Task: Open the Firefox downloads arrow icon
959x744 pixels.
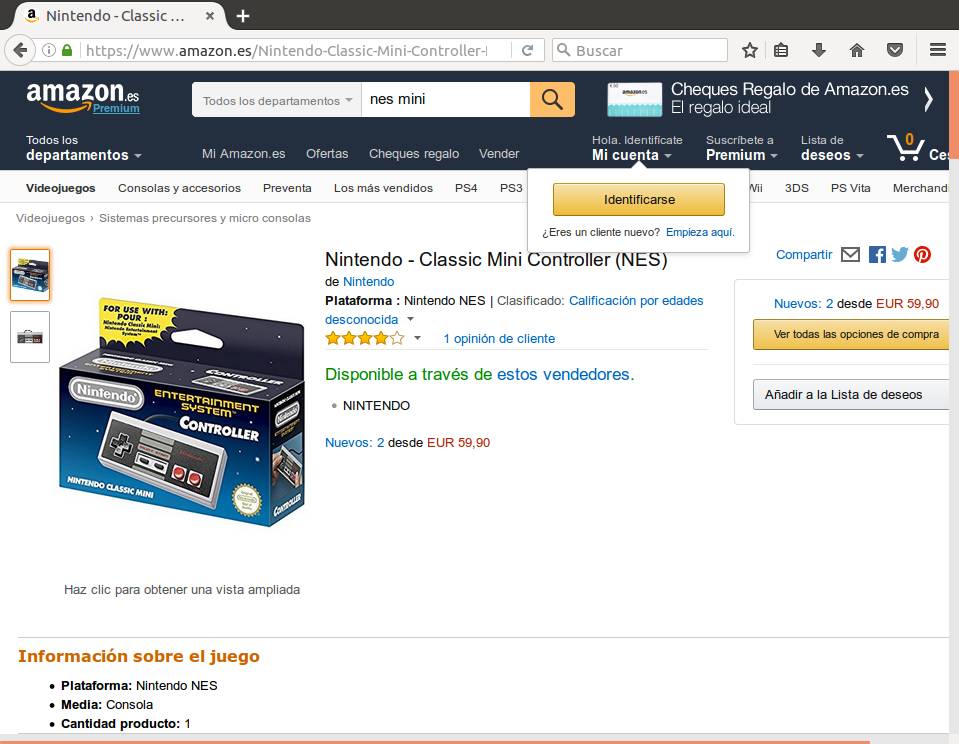Action: click(x=818, y=50)
